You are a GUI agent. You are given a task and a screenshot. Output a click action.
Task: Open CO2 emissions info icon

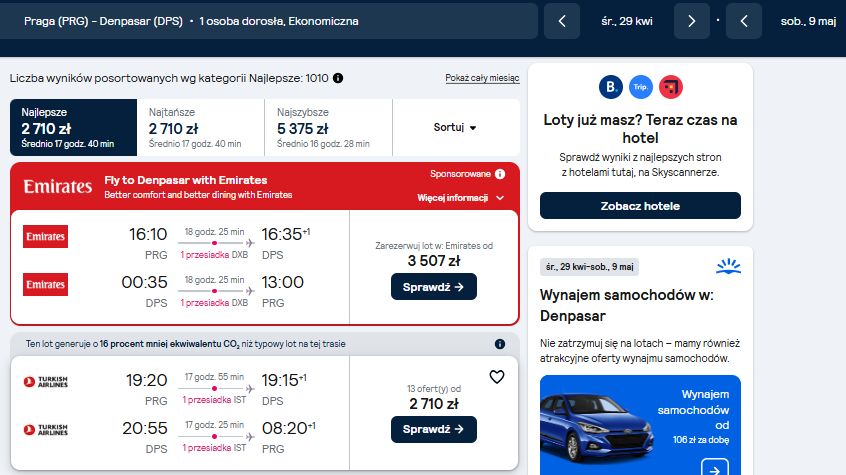tap(500, 344)
